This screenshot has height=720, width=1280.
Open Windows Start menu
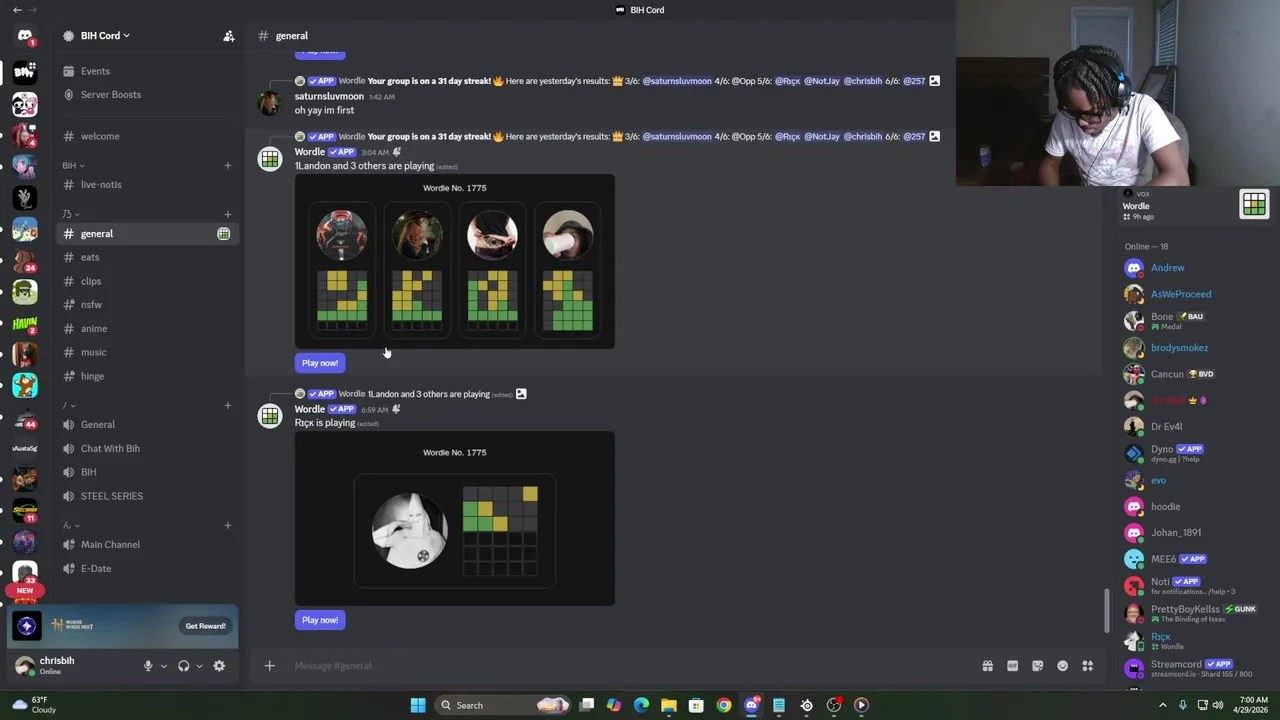point(418,705)
